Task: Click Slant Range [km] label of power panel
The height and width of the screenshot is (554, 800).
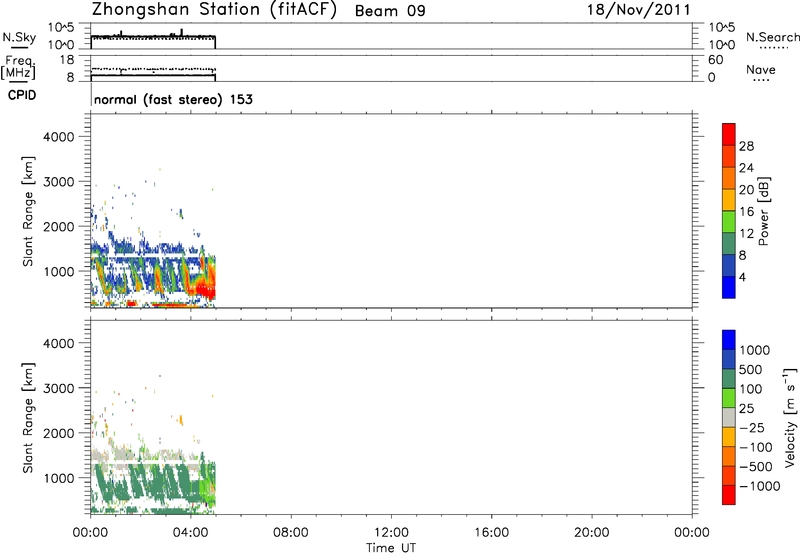Action: 28,211
